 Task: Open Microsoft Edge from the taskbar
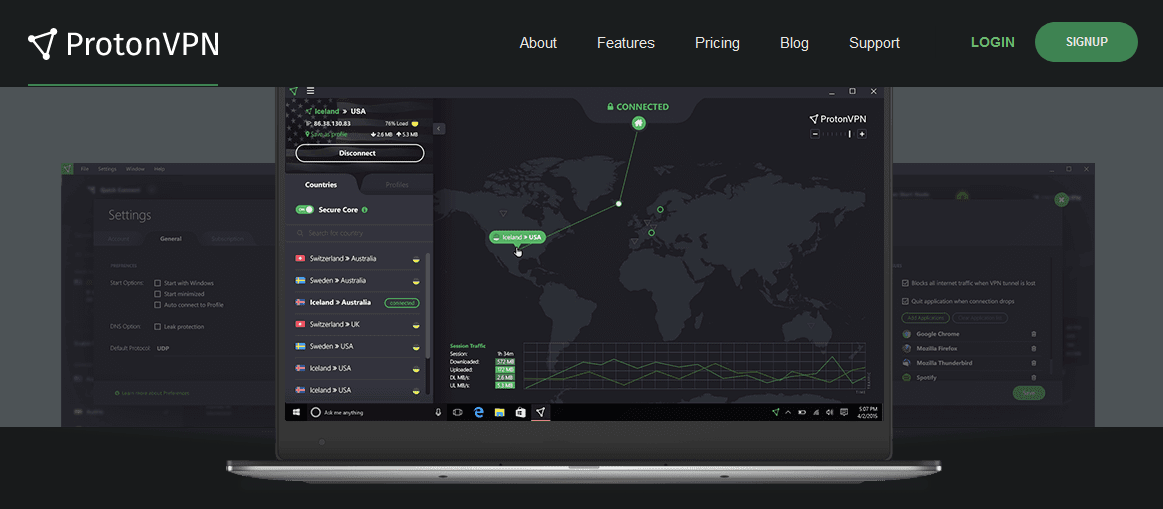(478, 413)
